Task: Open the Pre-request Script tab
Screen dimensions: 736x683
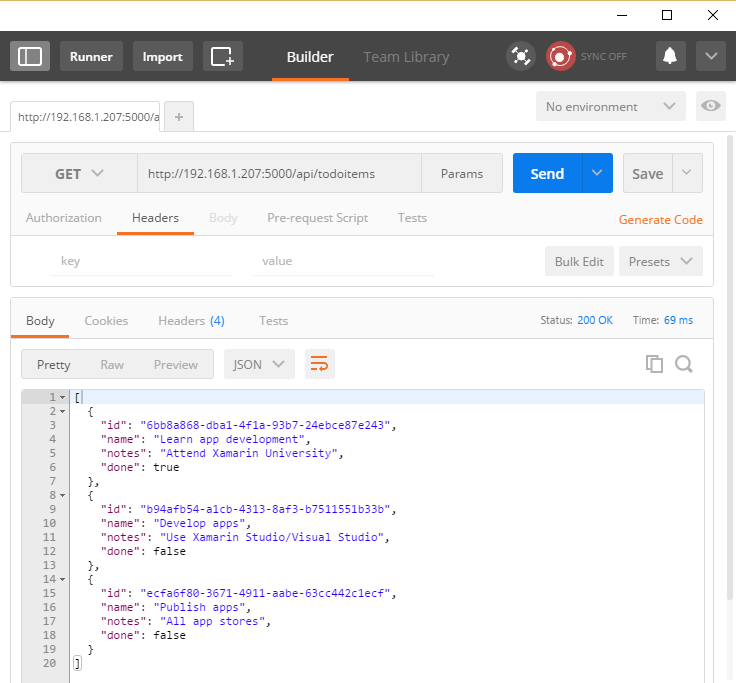Action: tap(317, 218)
